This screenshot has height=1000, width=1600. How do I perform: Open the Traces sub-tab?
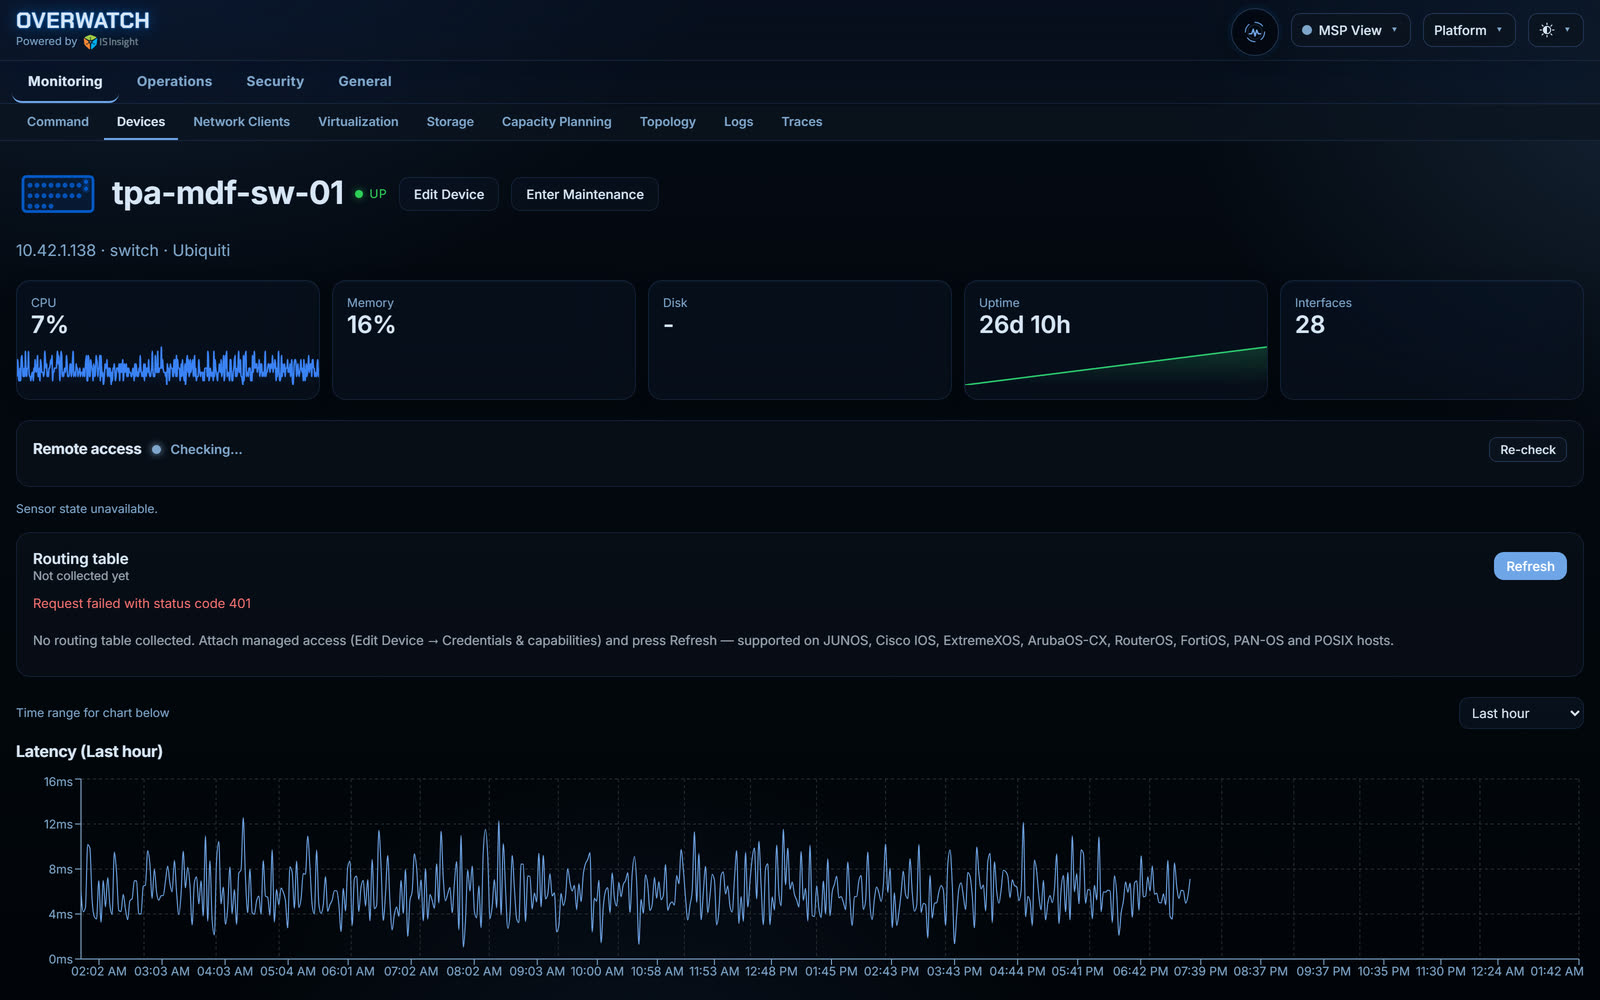click(802, 122)
